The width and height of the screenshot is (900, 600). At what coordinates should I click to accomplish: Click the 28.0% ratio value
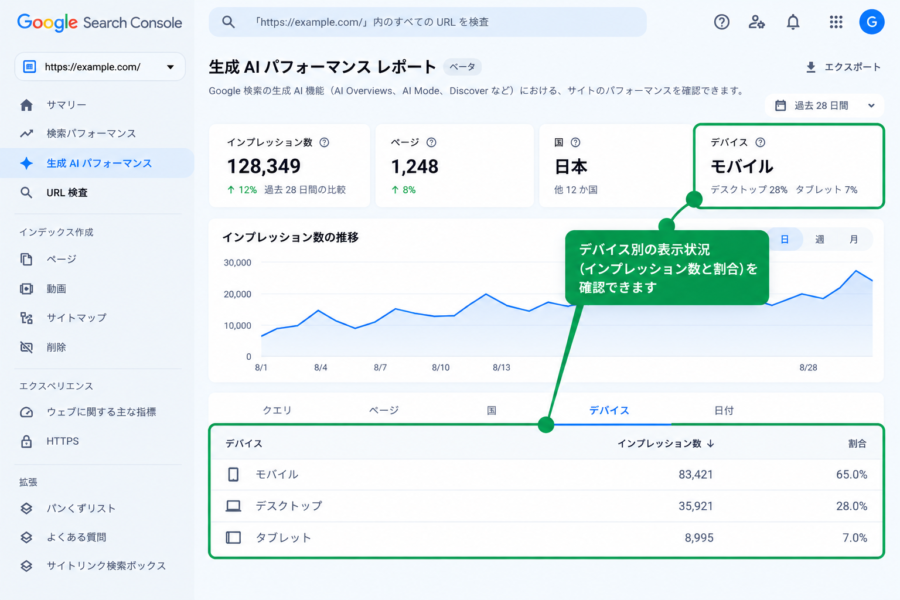[851, 506]
